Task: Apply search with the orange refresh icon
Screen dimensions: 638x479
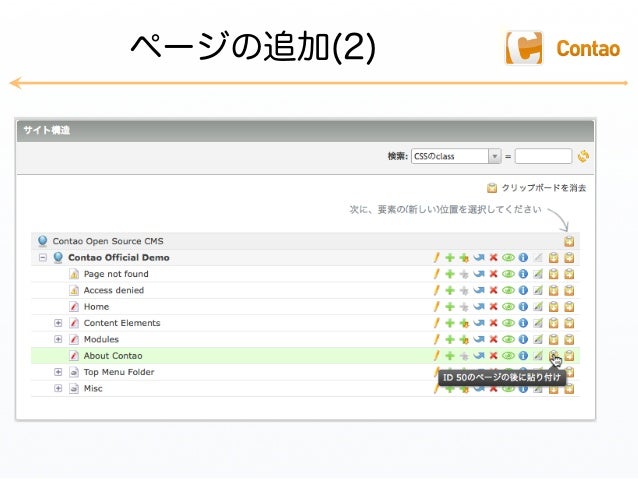Action: [583, 156]
